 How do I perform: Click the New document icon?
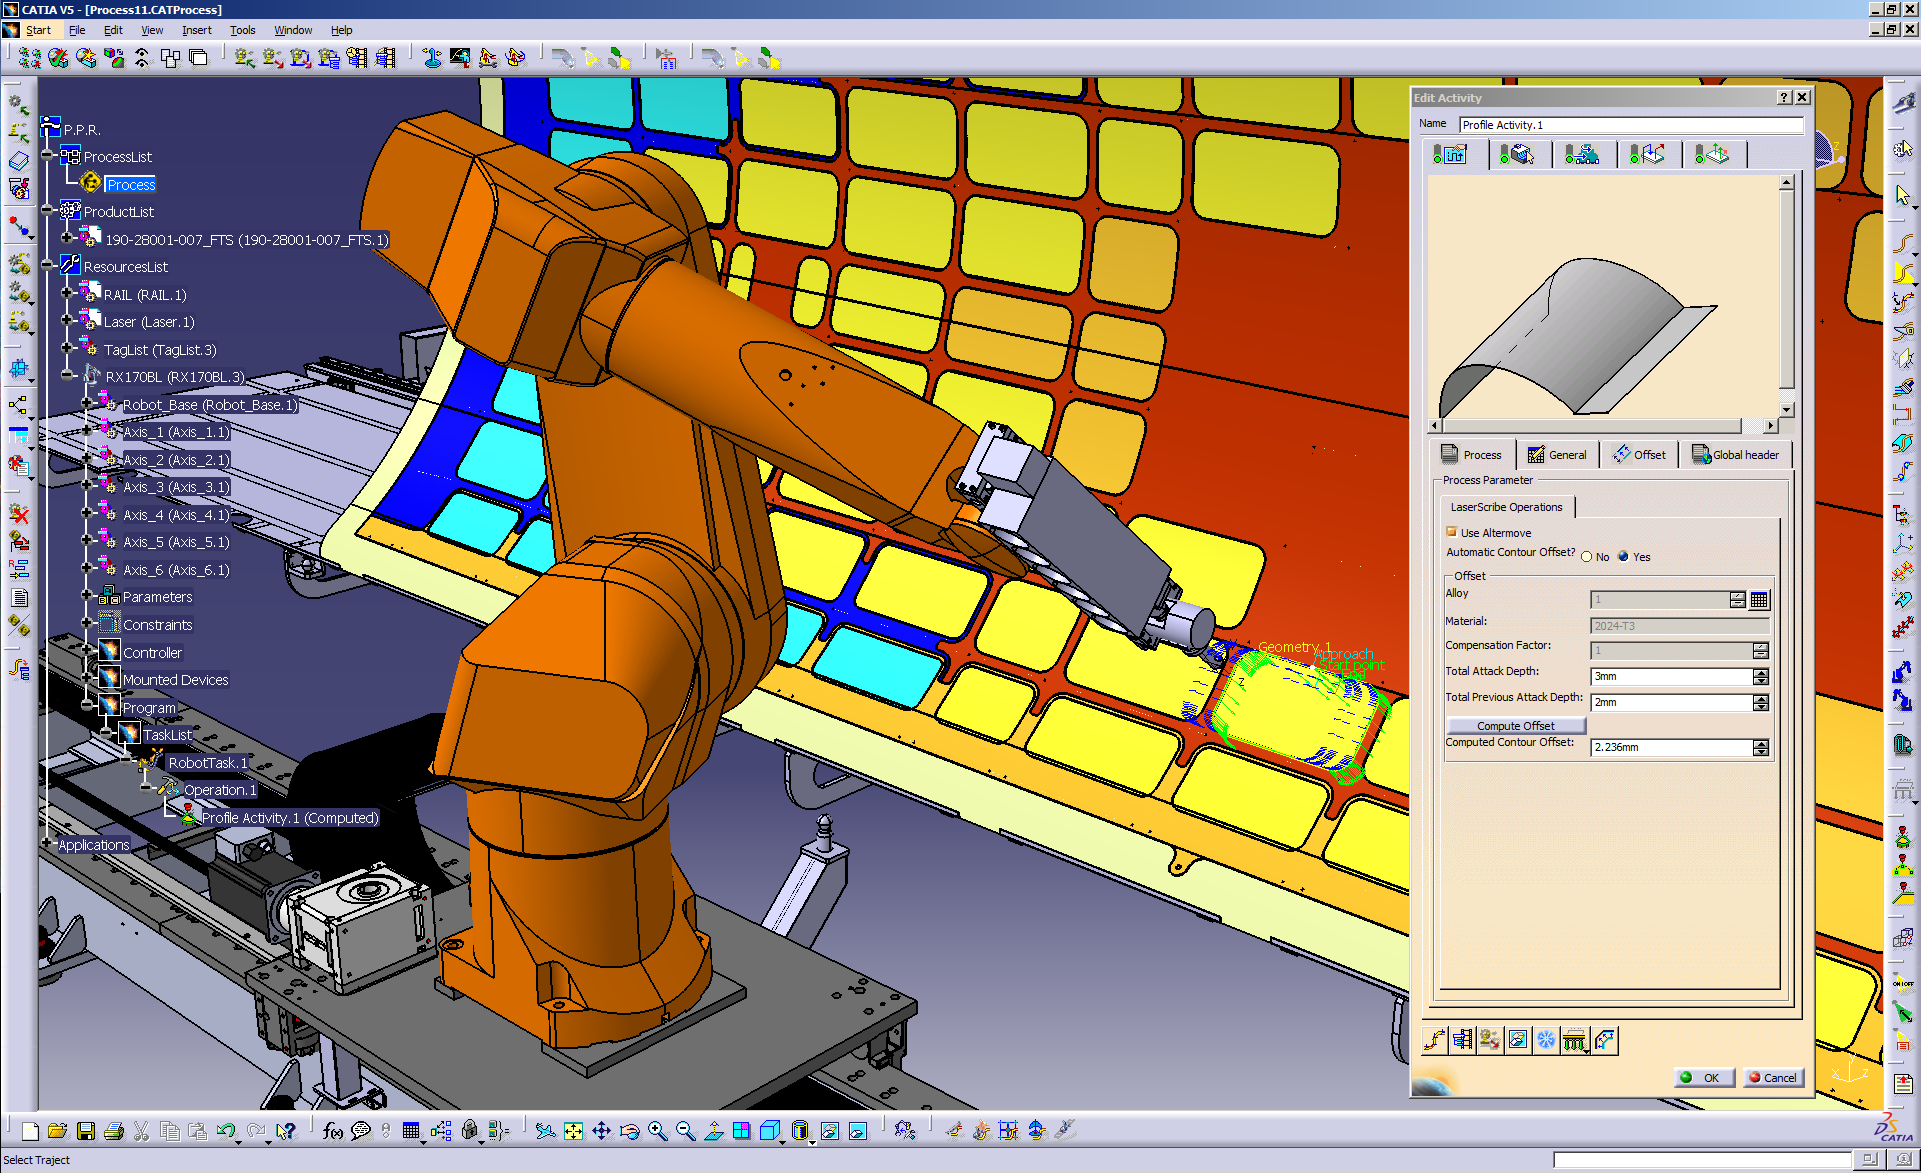(x=30, y=1131)
